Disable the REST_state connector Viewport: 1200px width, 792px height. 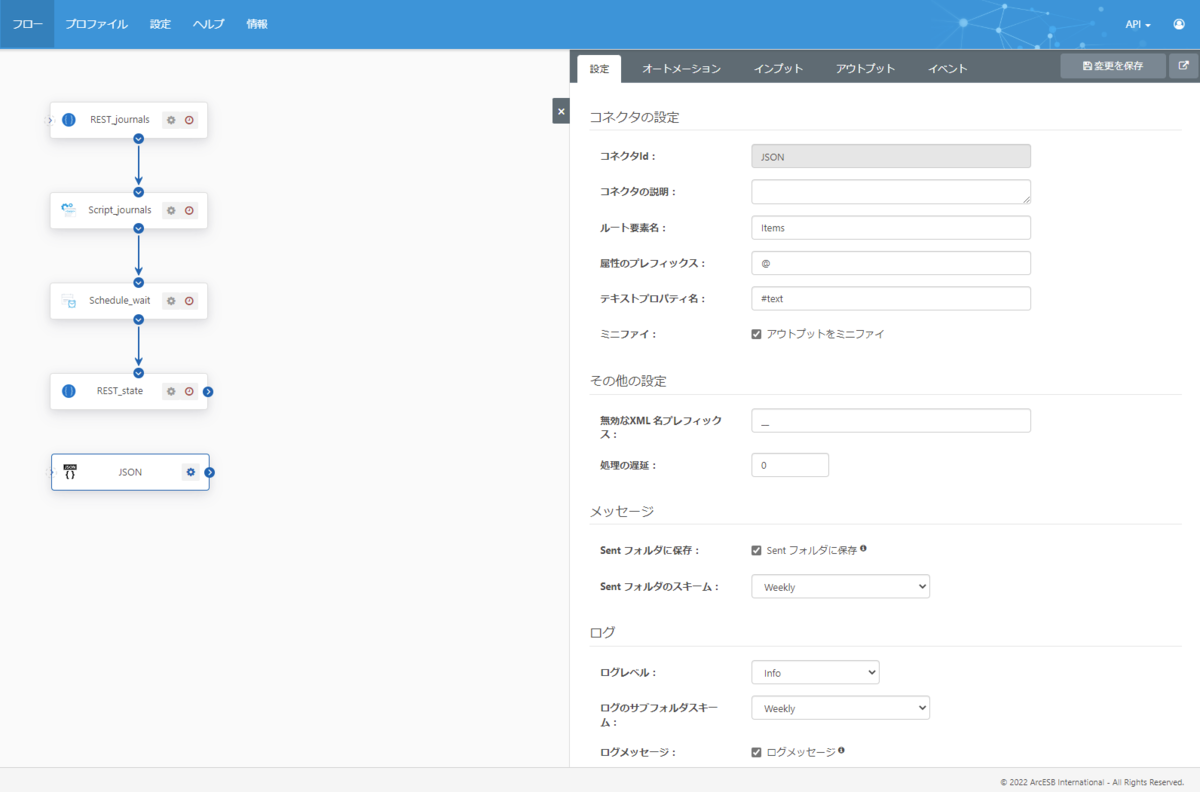point(188,391)
